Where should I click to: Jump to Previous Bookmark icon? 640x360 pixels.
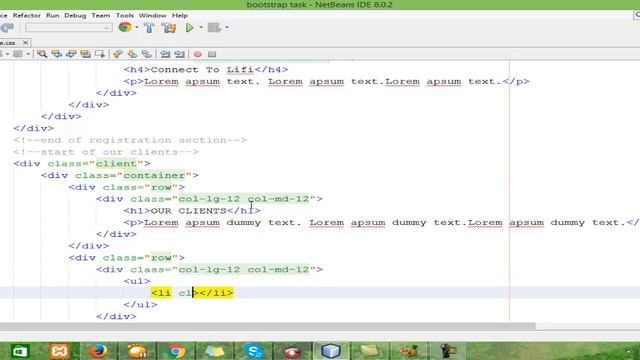(118, 54)
